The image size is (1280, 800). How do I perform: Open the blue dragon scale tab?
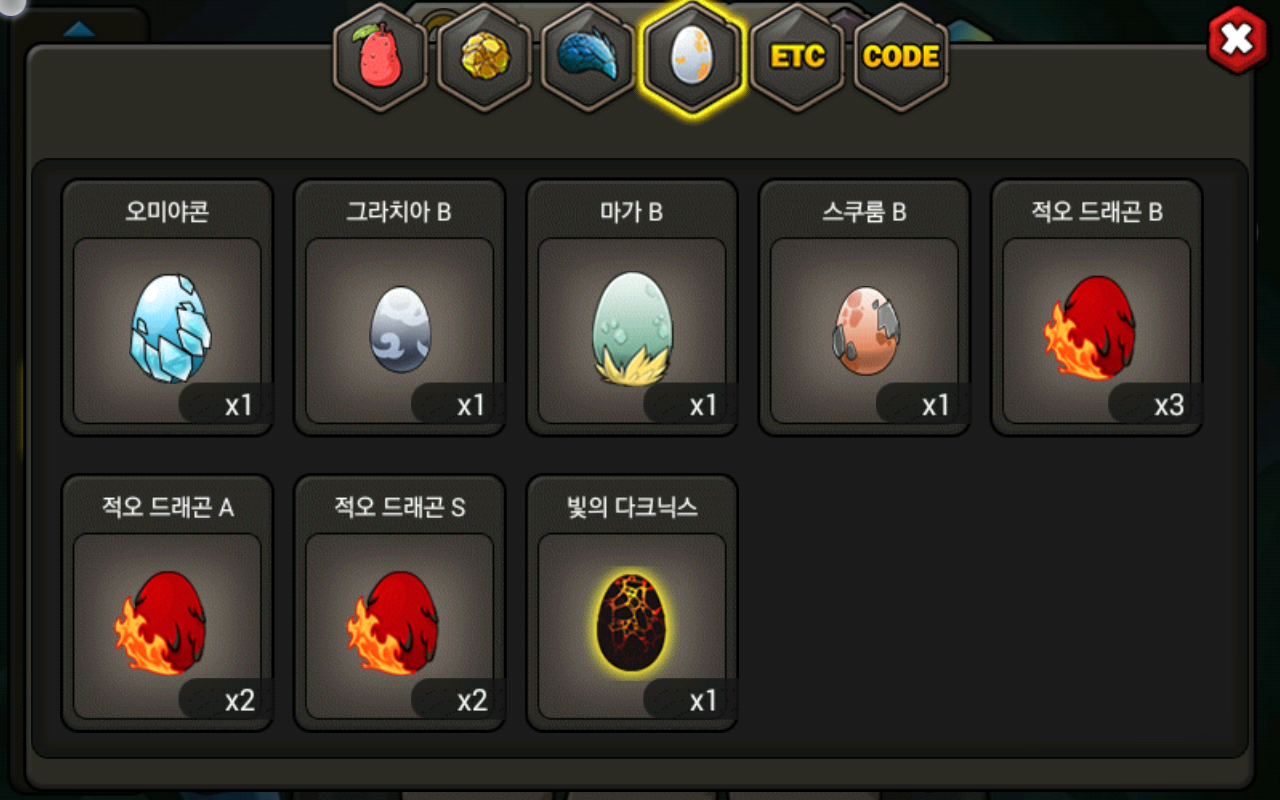point(589,57)
